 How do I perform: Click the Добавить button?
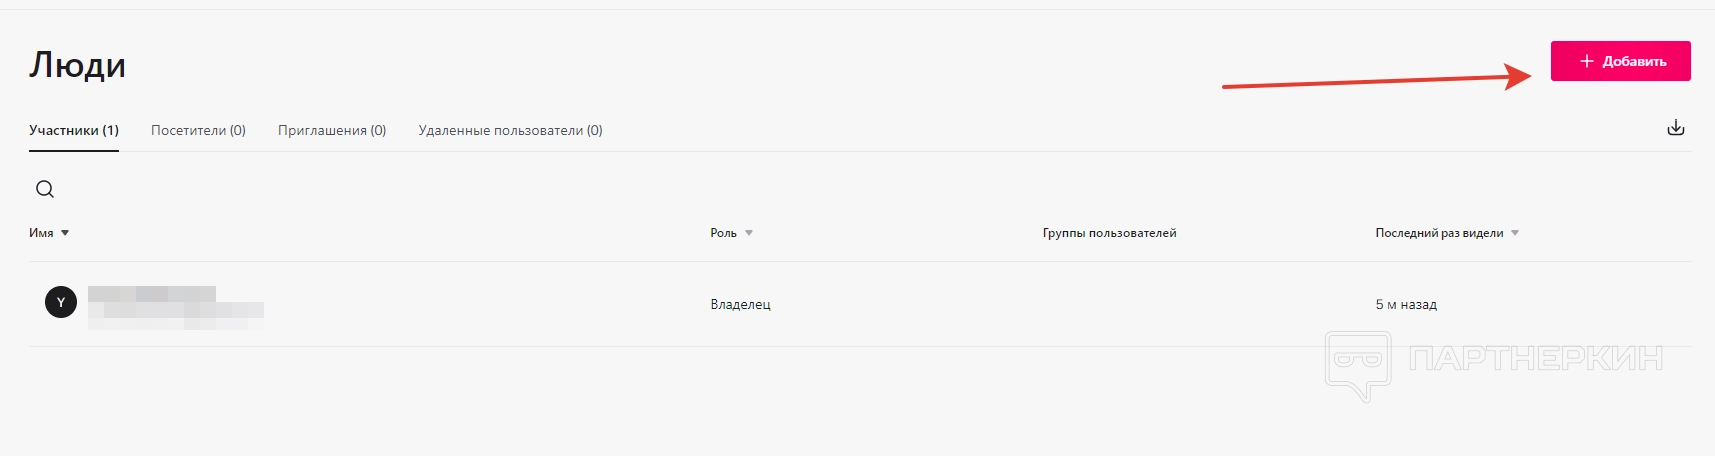click(x=1620, y=61)
